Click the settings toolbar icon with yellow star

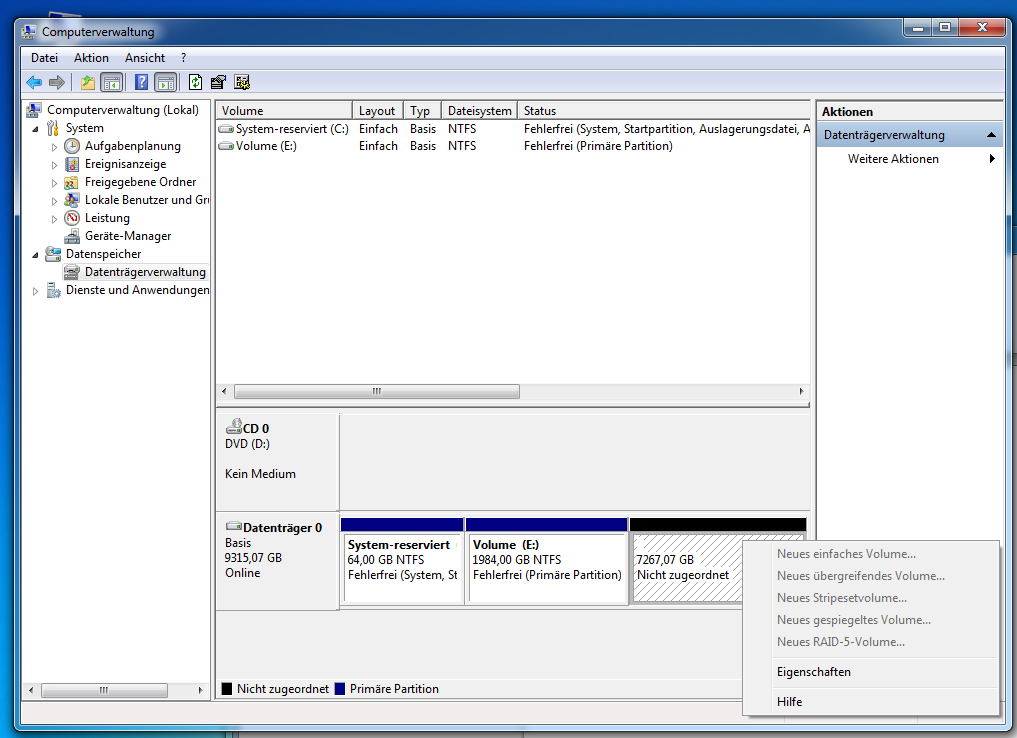[x=242, y=82]
